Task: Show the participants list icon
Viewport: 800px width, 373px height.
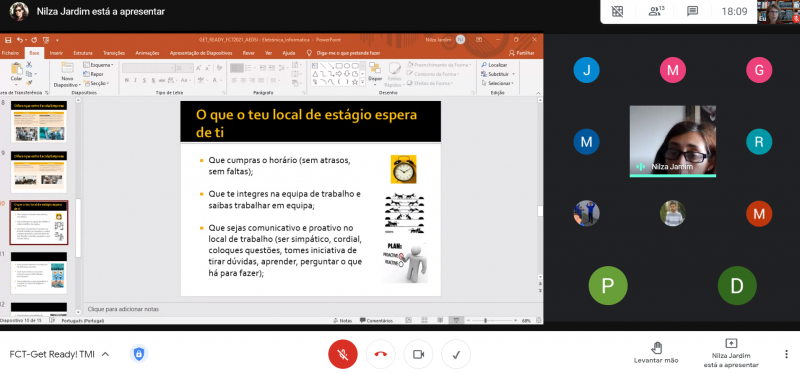Action: point(656,11)
